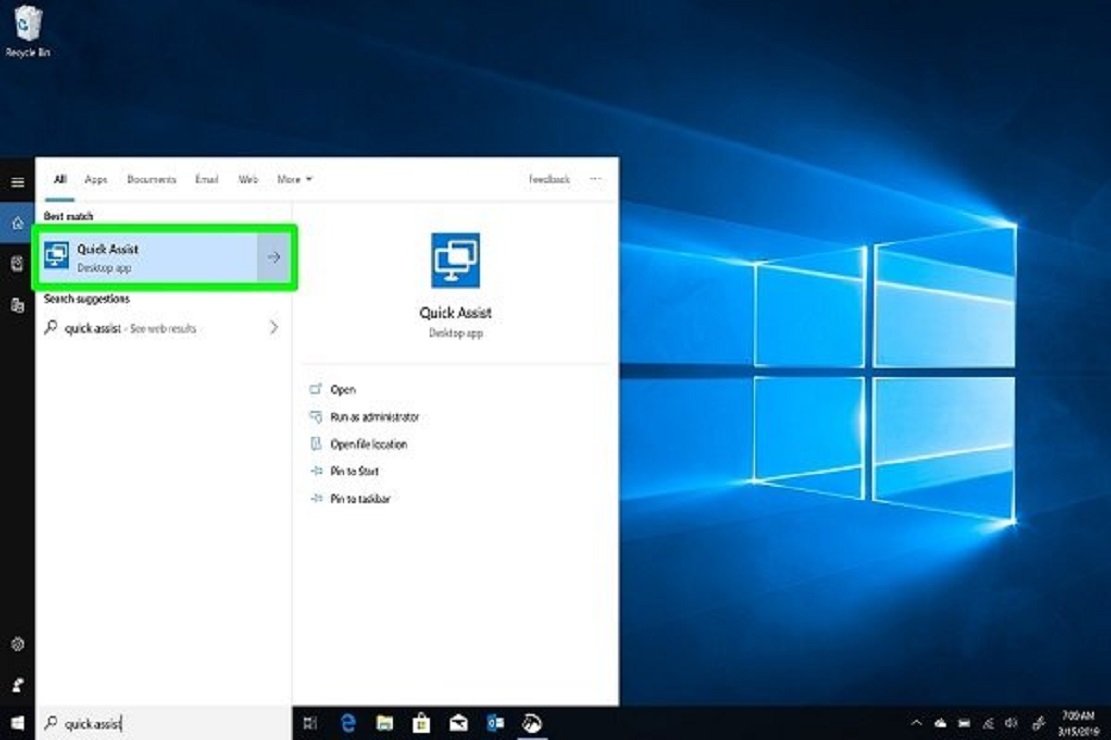Show hidden system tray icons
This screenshot has height=740, width=1111.
pos(916,723)
